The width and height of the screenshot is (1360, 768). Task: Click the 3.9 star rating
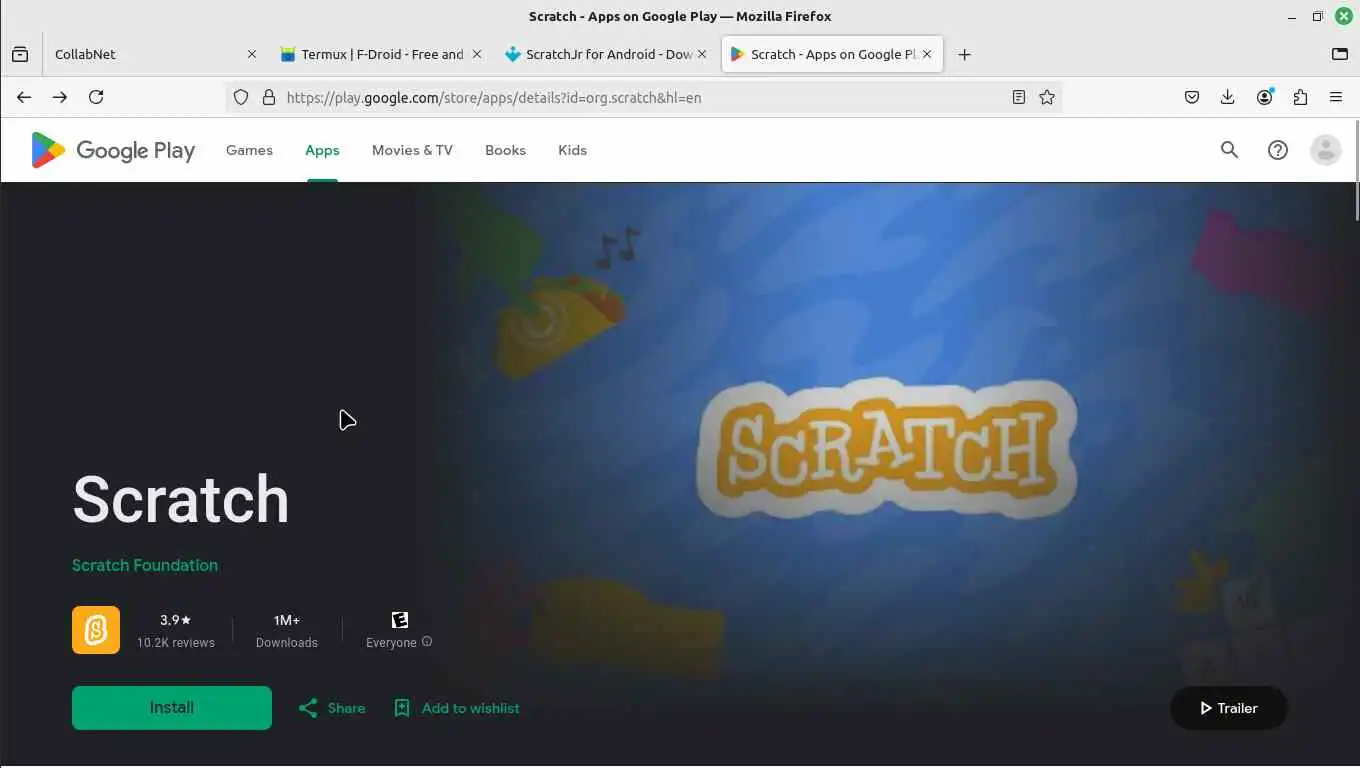(176, 620)
